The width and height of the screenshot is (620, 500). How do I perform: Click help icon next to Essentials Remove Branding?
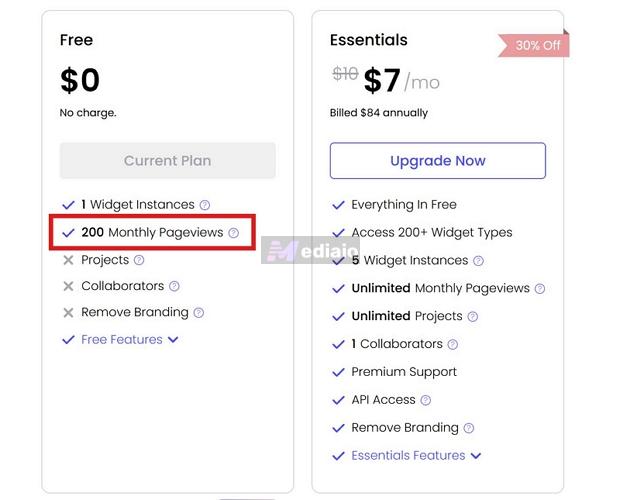469,429
